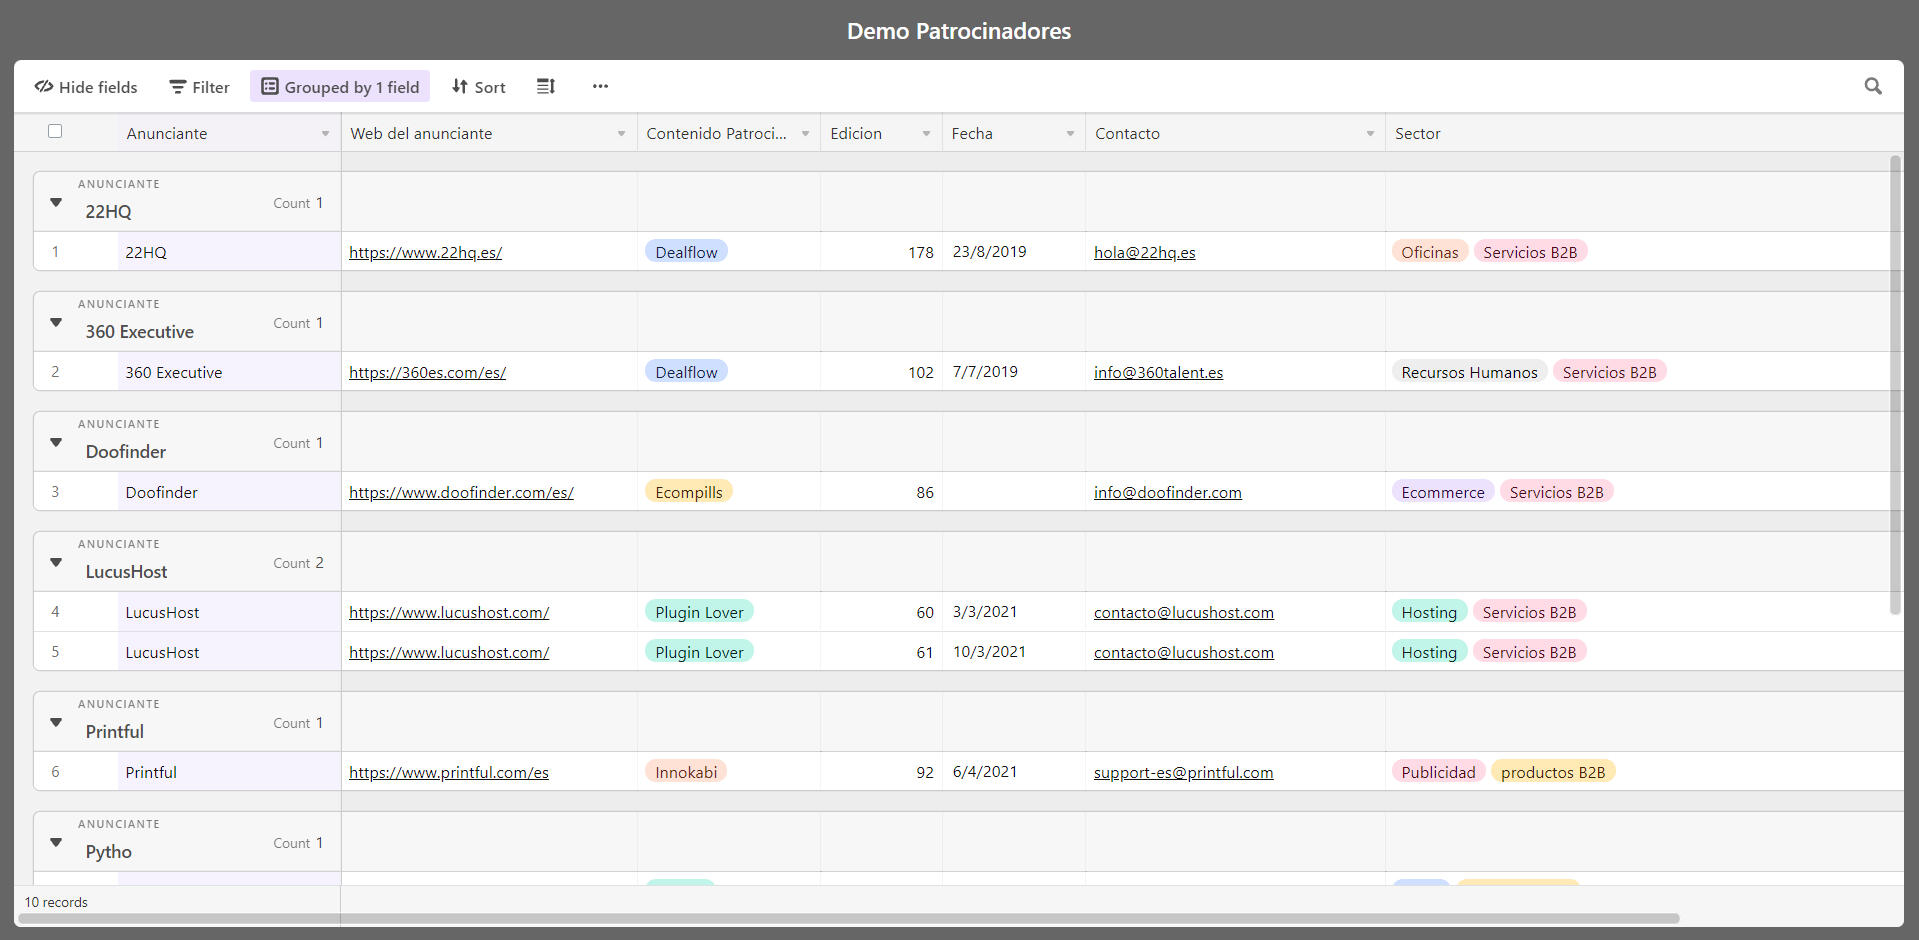Select the Printful cell in row 6
This screenshot has height=940, width=1919.
click(229, 772)
